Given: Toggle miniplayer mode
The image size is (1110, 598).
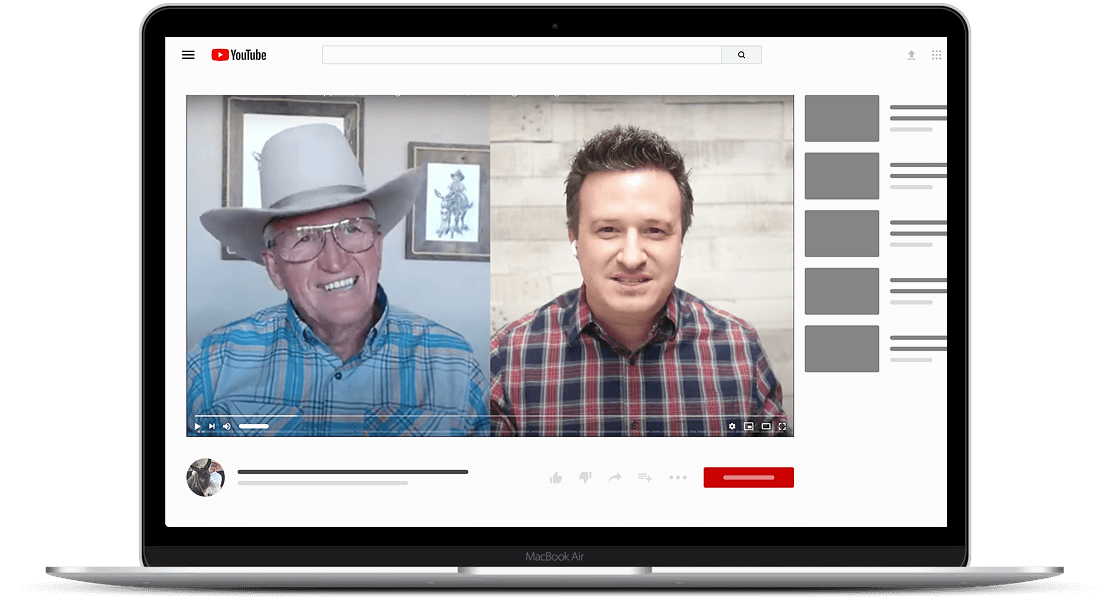Looking at the screenshot, I should point(748,426).
